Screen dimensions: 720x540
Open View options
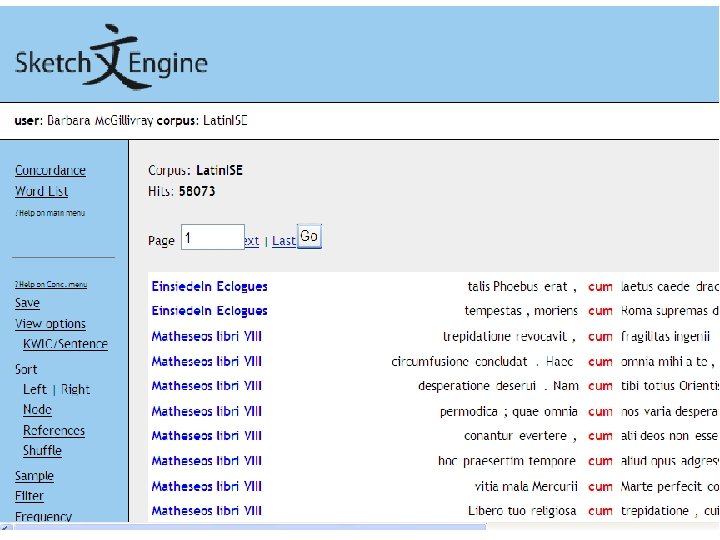50,324
